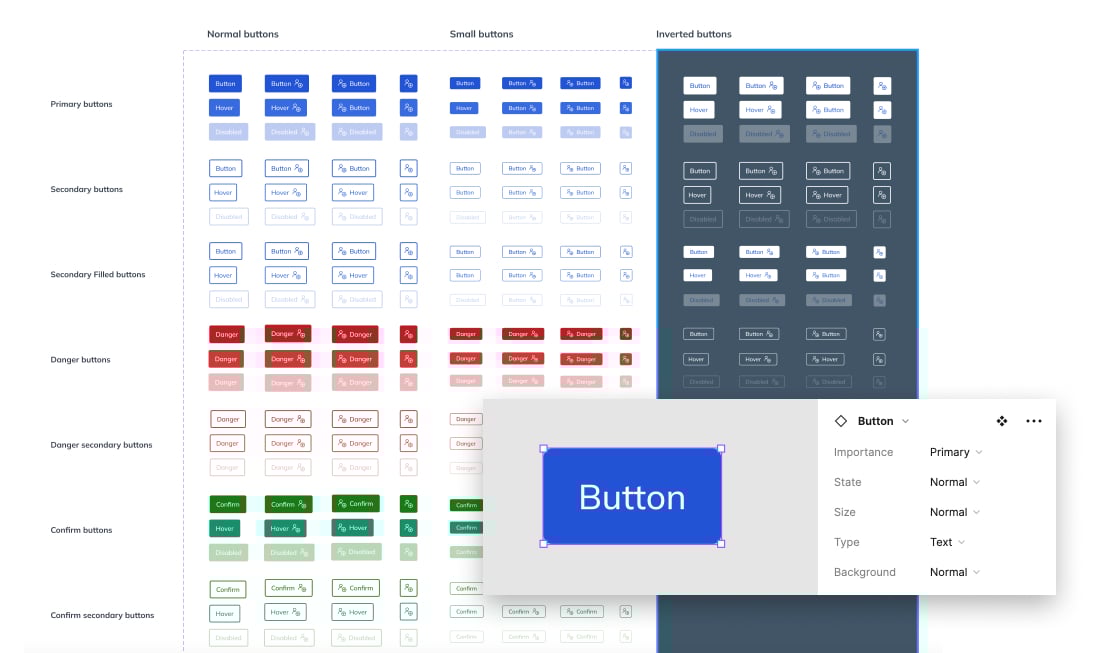
Task: Open the Importance dropdown set to Primary
Action: point(956,452)
